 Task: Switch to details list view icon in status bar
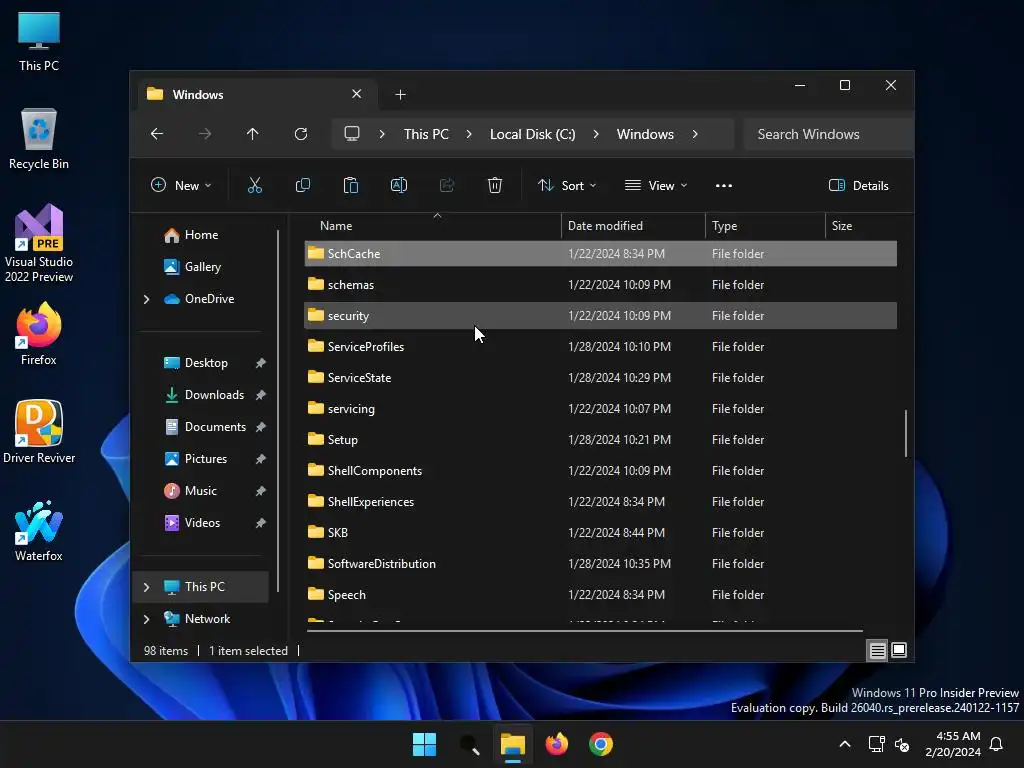click(878, 650)
